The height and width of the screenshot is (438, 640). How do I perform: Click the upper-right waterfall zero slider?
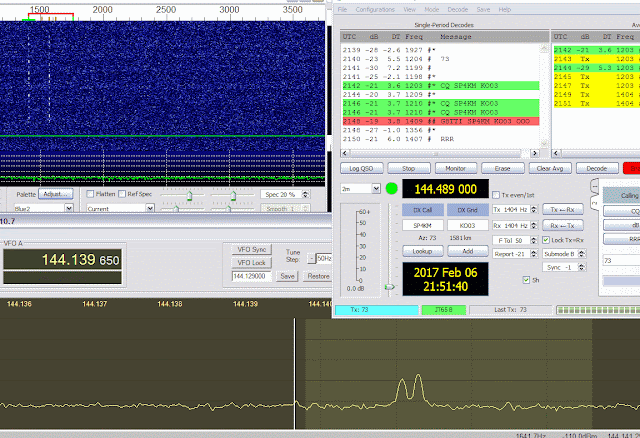(233, 196)
